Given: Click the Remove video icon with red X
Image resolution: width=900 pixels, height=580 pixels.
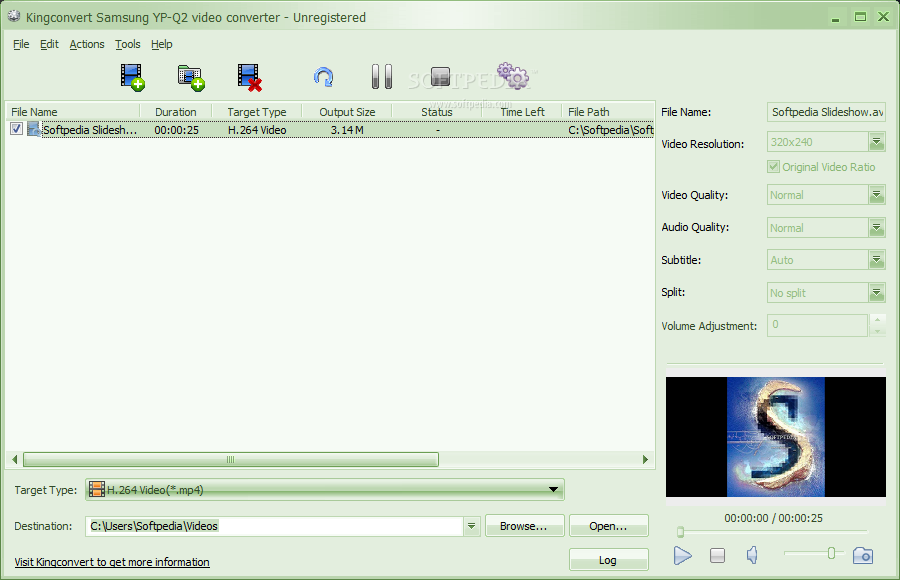Looking at the screenshot, I should [250, 78].
